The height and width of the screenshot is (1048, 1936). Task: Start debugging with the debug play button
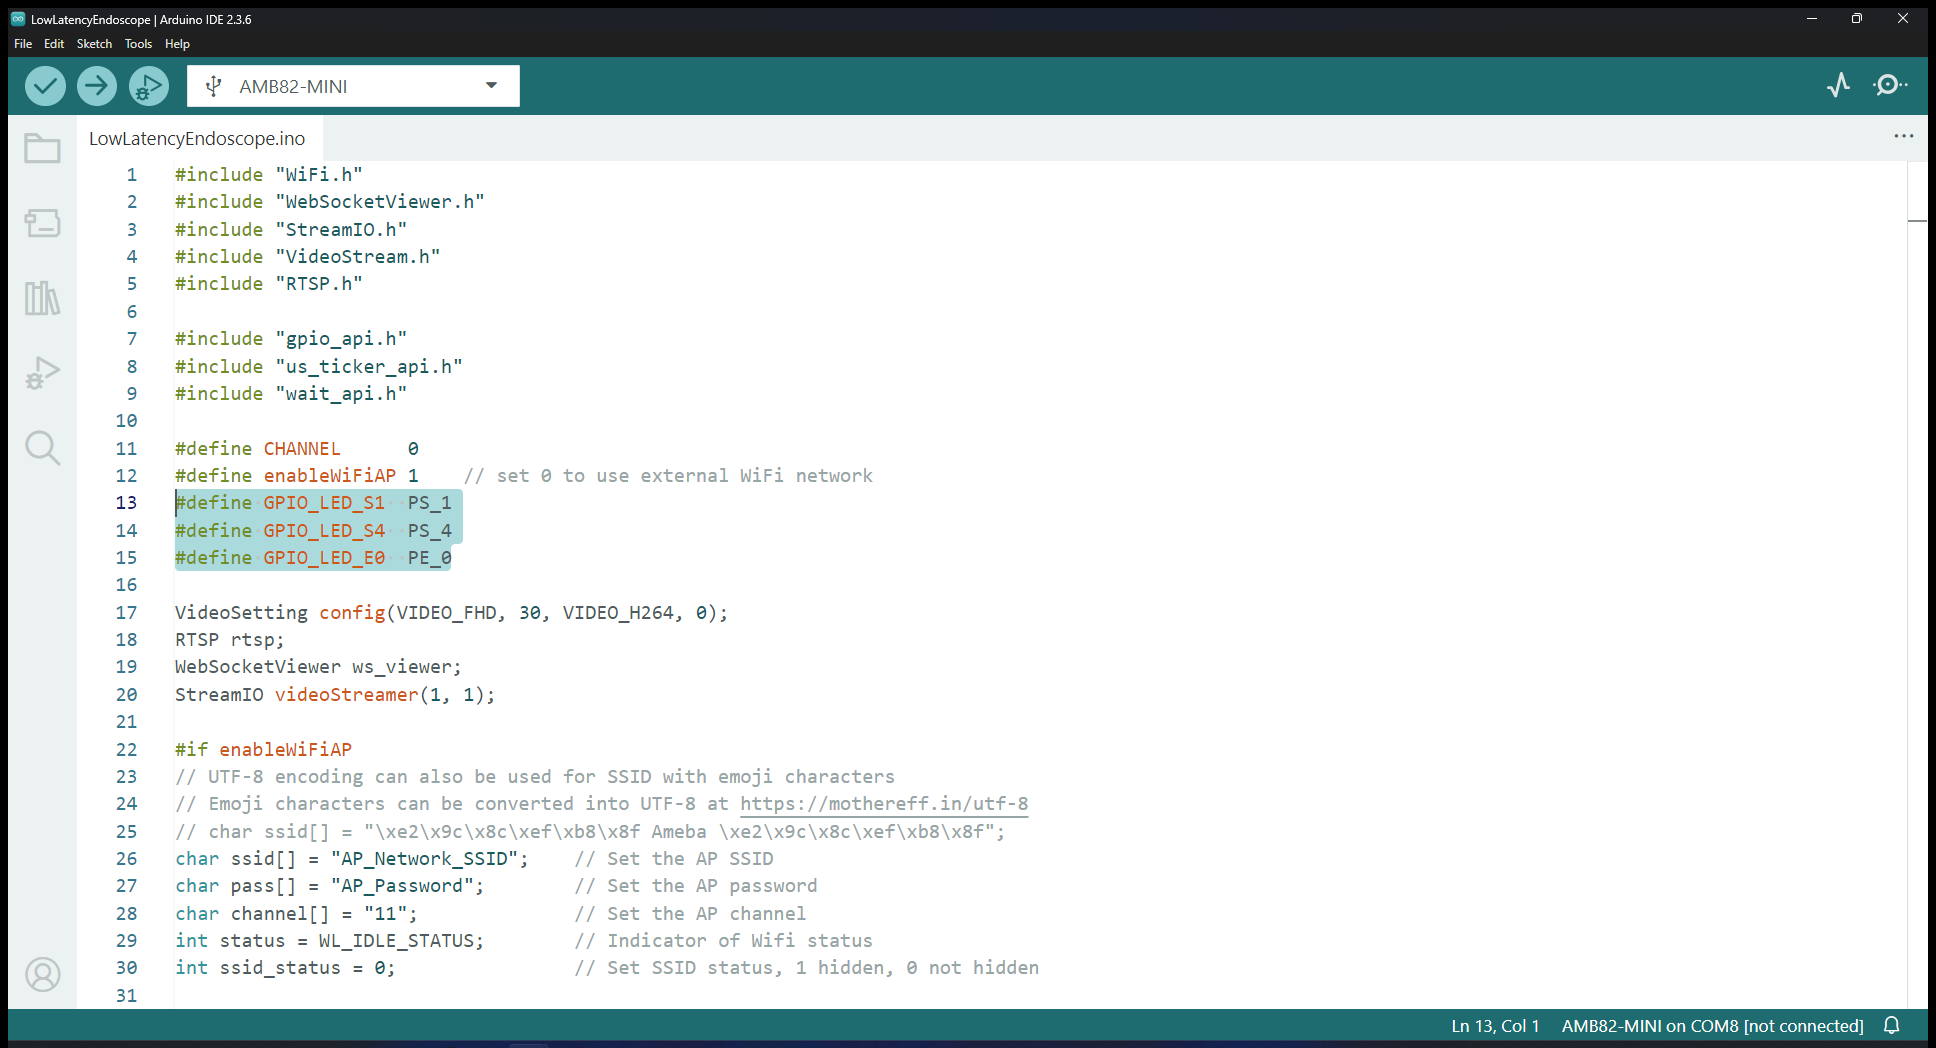pos(149,86)
